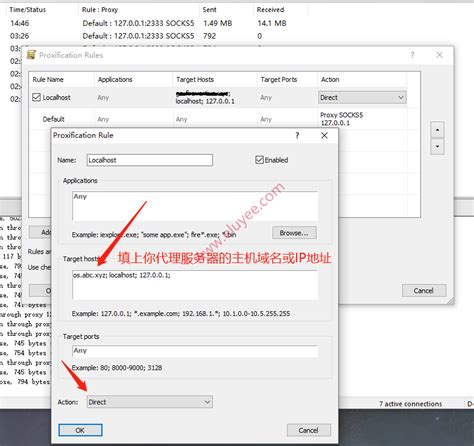Click the Browse... button for applications
The height and width of the screenshot is (446, 474).
click(294, 233)
